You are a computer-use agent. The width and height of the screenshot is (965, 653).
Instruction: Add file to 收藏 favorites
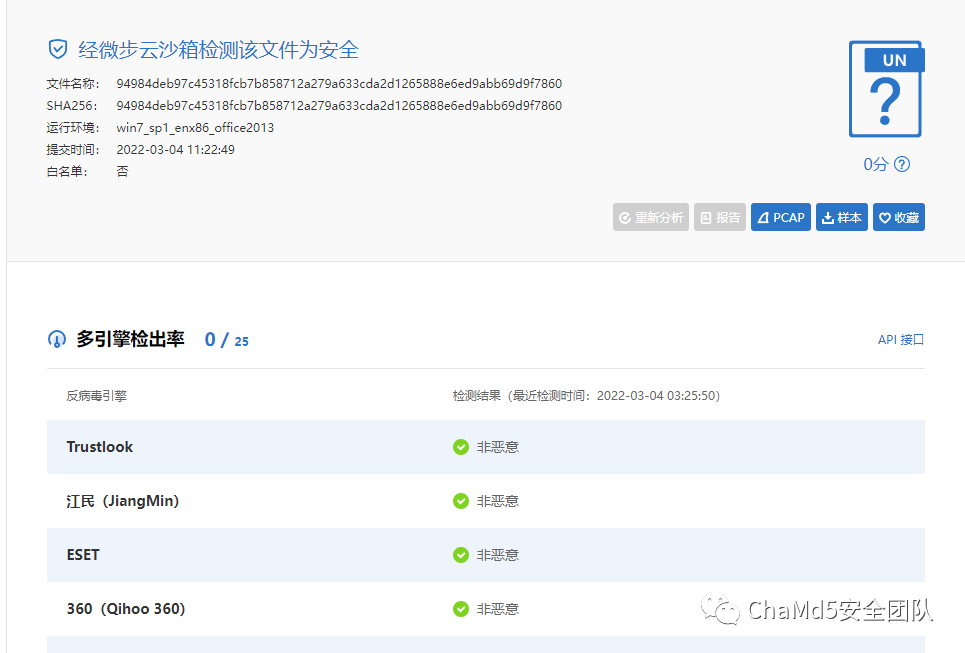[x=899, y=217]
